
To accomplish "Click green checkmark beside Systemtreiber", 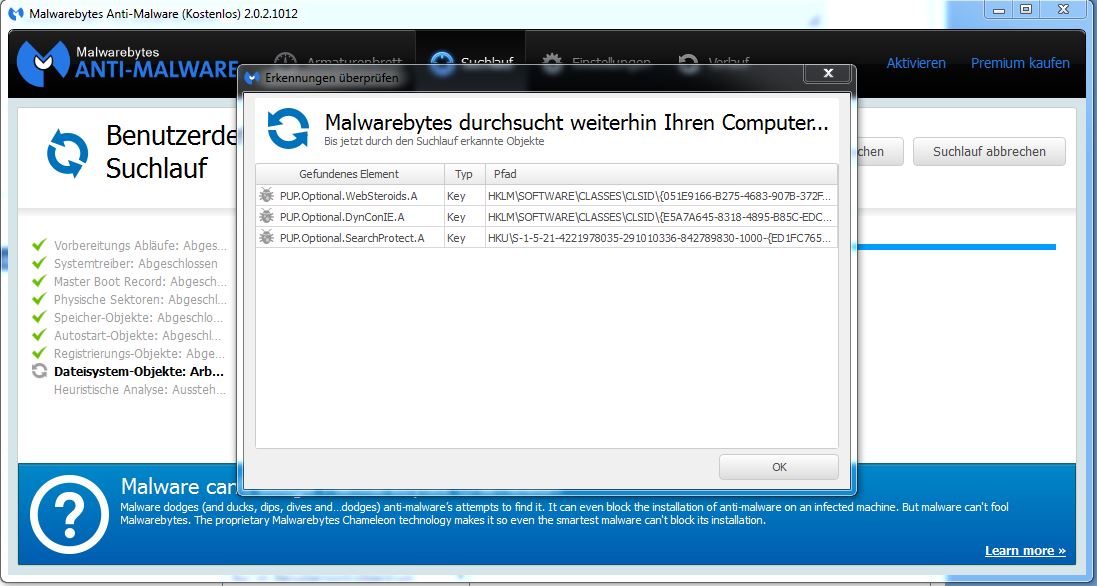I will 40,263.
